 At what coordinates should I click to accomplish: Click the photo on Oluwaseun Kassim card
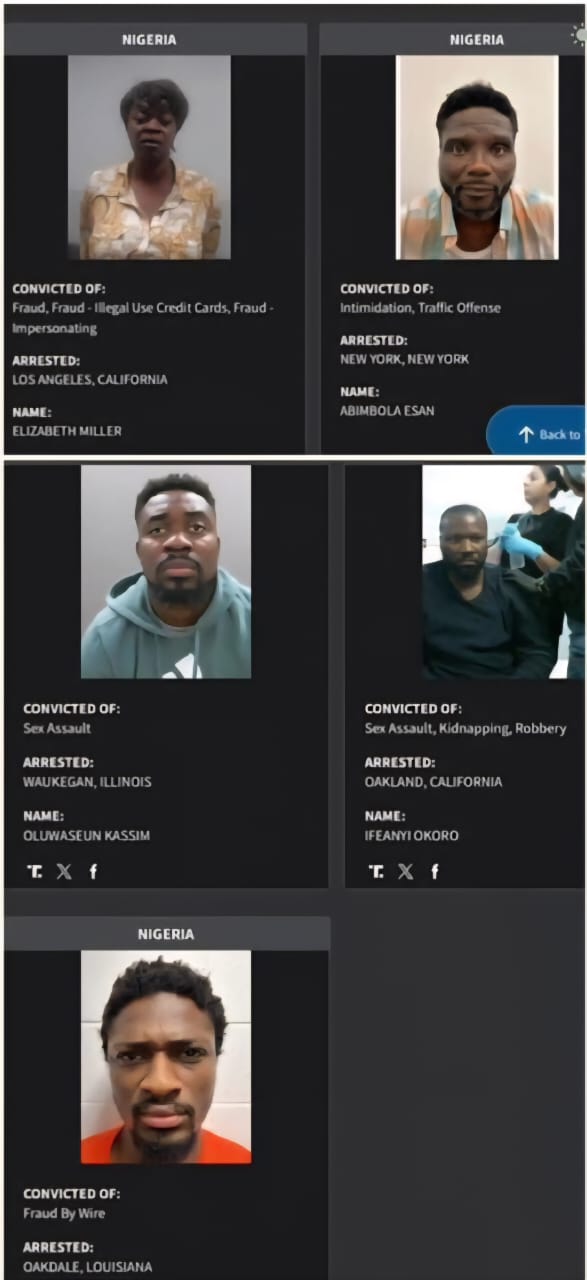[x=166, y=572]
